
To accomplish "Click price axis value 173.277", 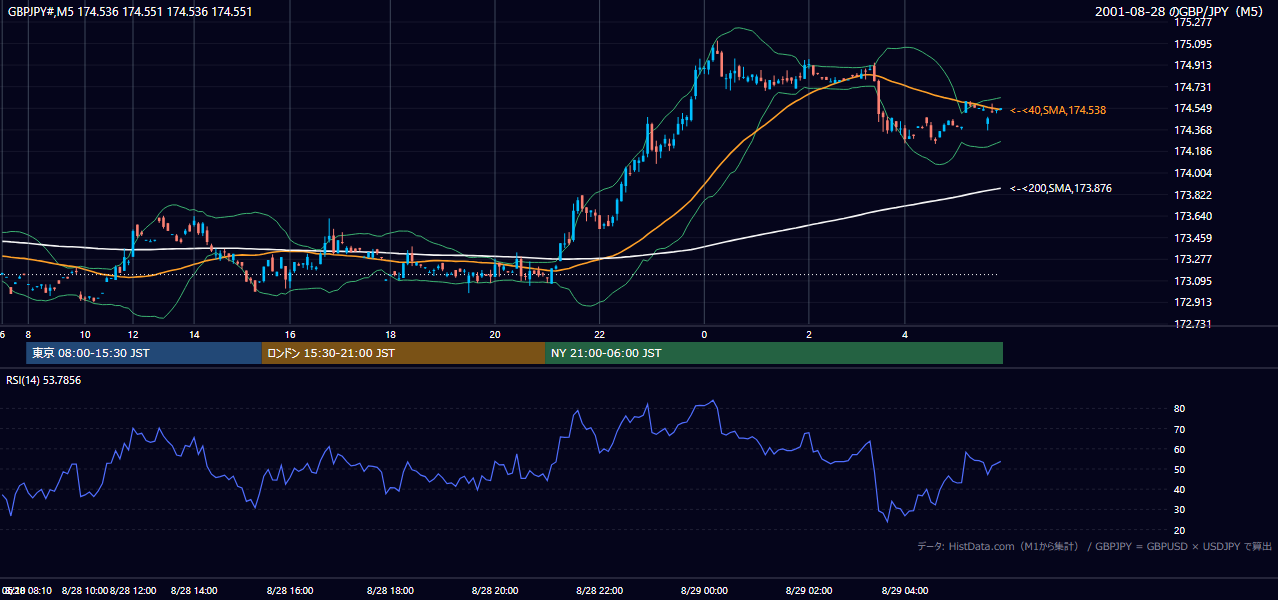I will [x=1192, y=259].
